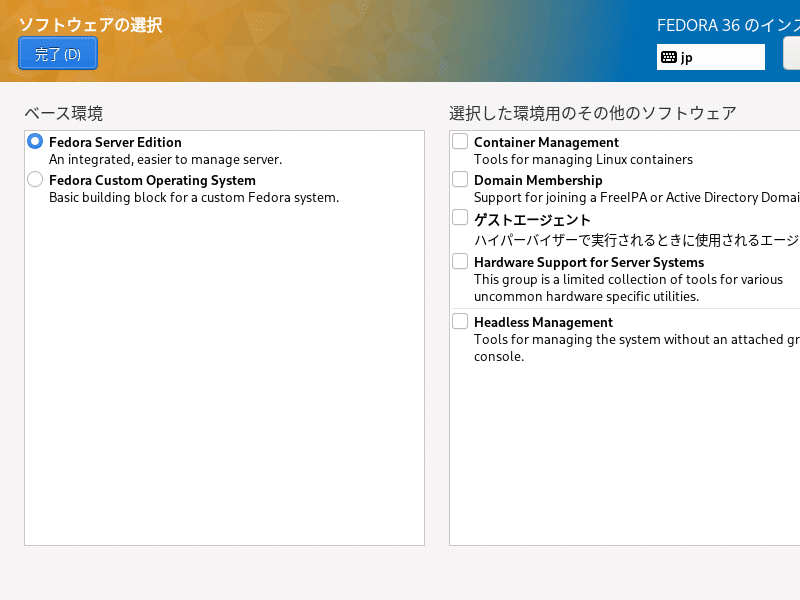
Task: Click the 選択した環境用のその他のソフトウェア heading
Action: click(593, 113)
